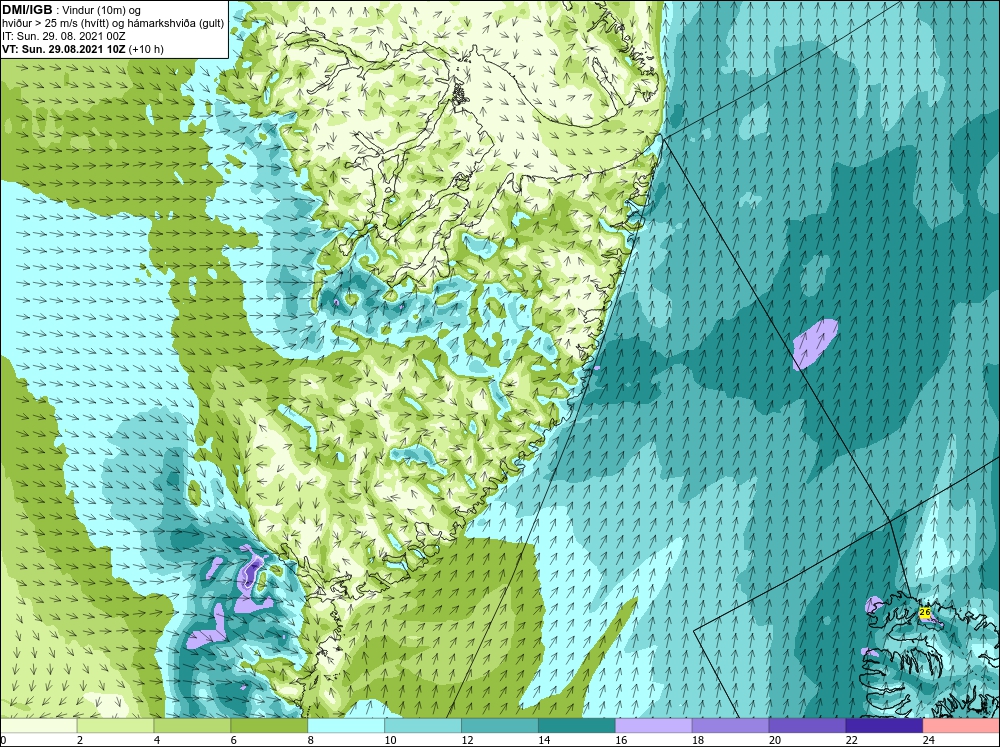Click the 20–22 m/s violet legend swatch
The image size is (1000, 747).
[807, 726]
